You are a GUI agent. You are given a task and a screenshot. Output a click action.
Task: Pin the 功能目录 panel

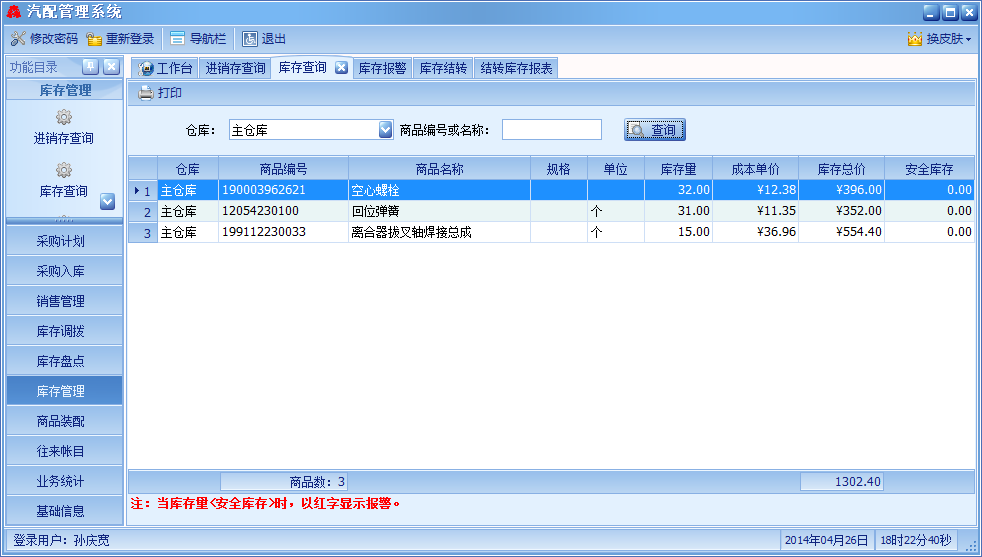90,67
